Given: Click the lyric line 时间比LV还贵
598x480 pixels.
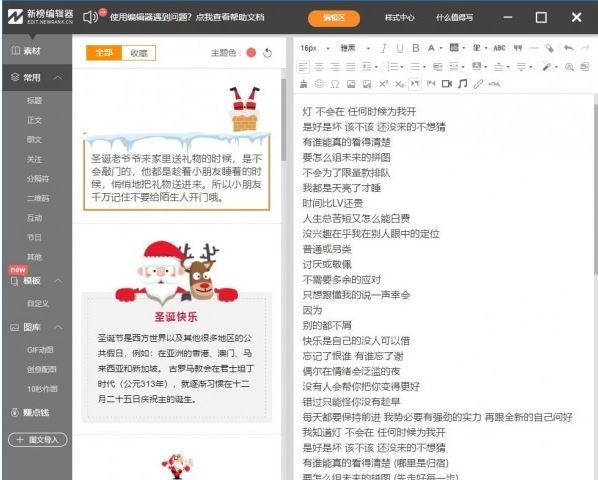Looking at the screenshot, I should [x=333, y=203].
